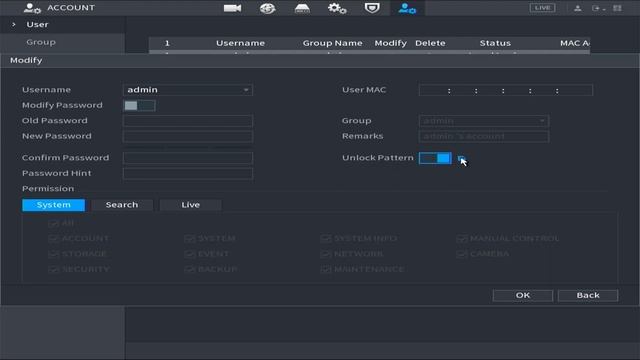Click the grid layout icon at top right
Screen dimensions: 640x360
(x=617, y=8)
